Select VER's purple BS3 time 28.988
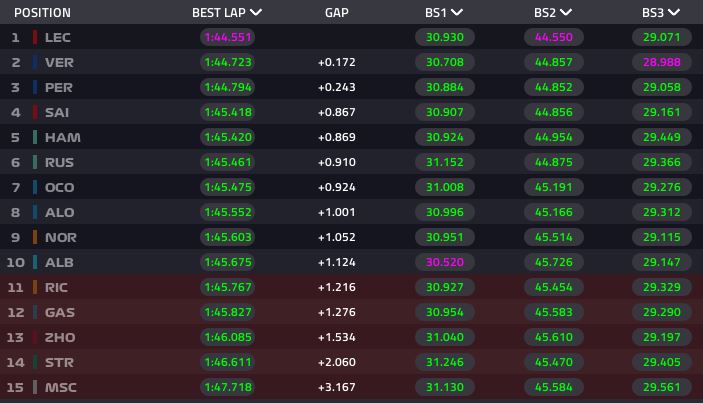Image resolution: width=703 pixels, height=403 pixels. pos(661,62)
